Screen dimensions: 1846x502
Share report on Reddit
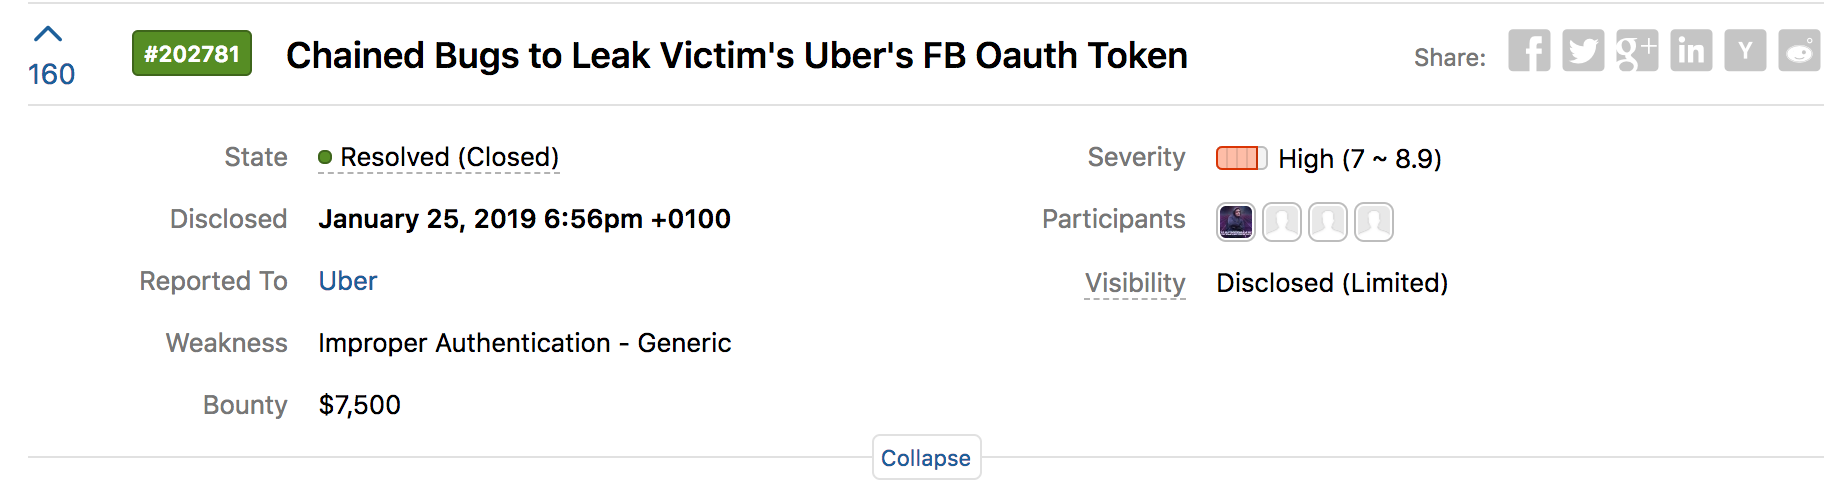[x=1799, y=51]
